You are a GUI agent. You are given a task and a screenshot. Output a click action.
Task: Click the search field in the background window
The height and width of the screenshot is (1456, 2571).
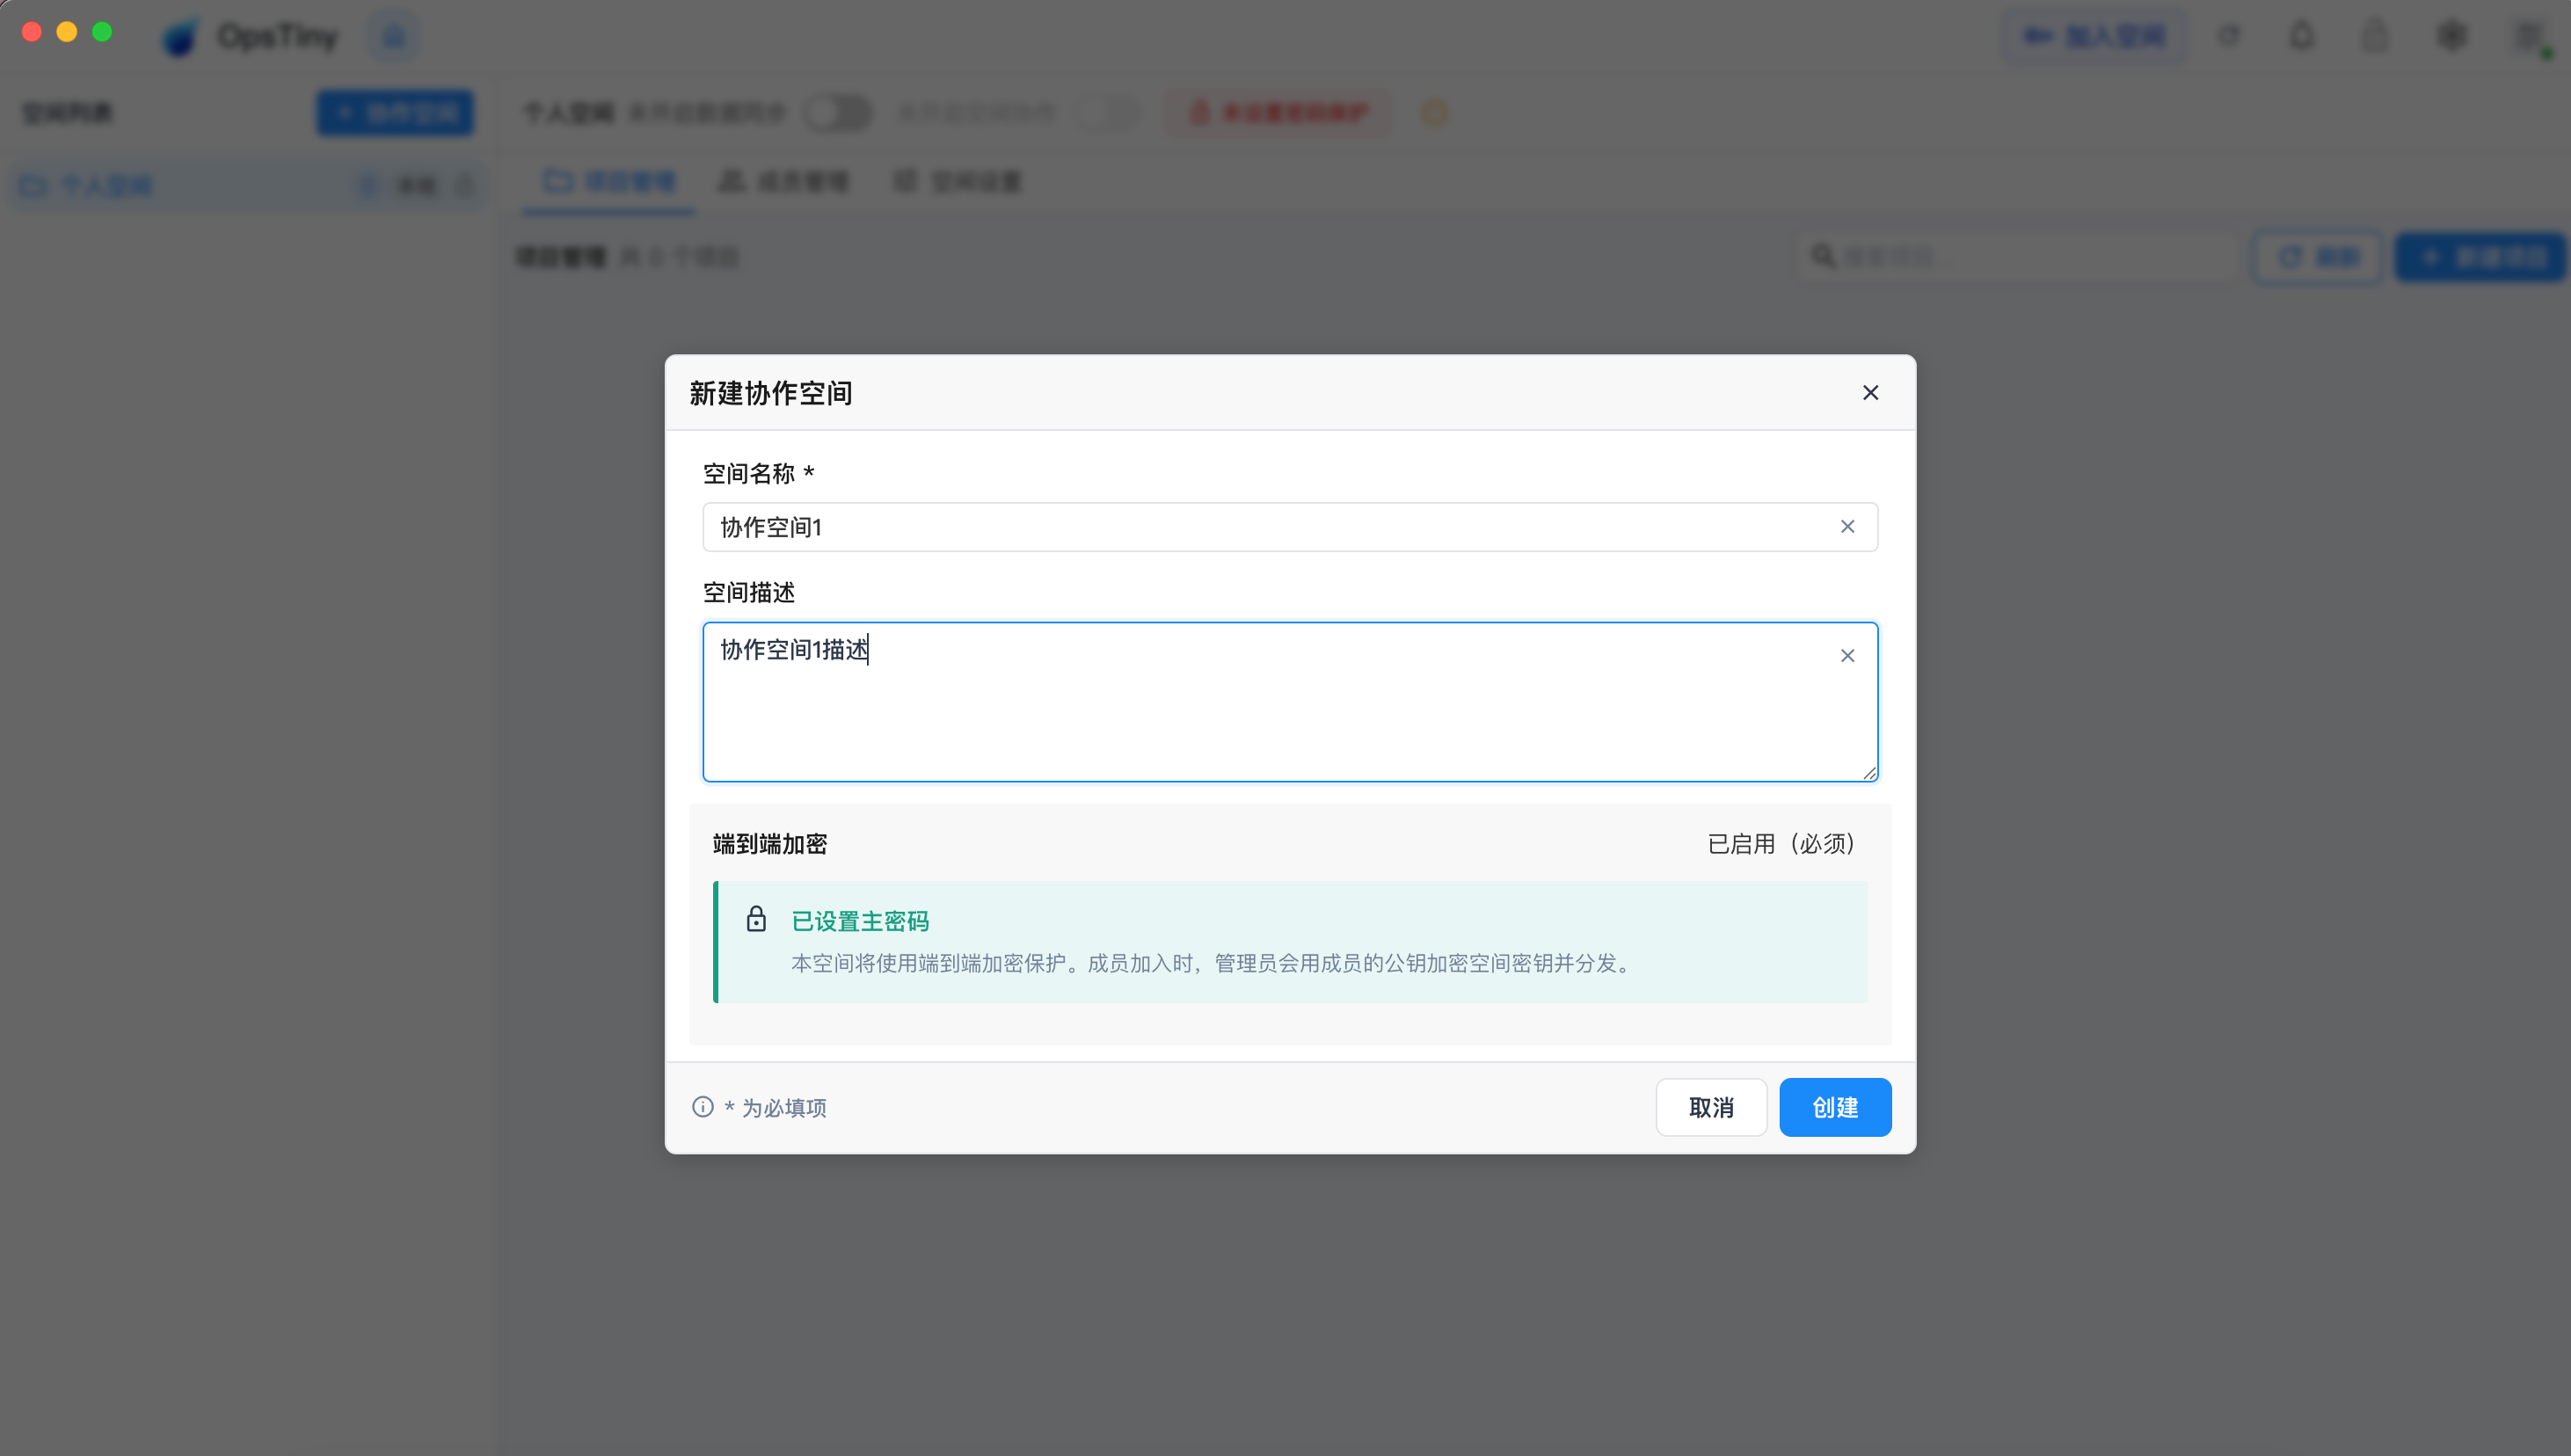pyautogui.click(x=2016, y=257)
